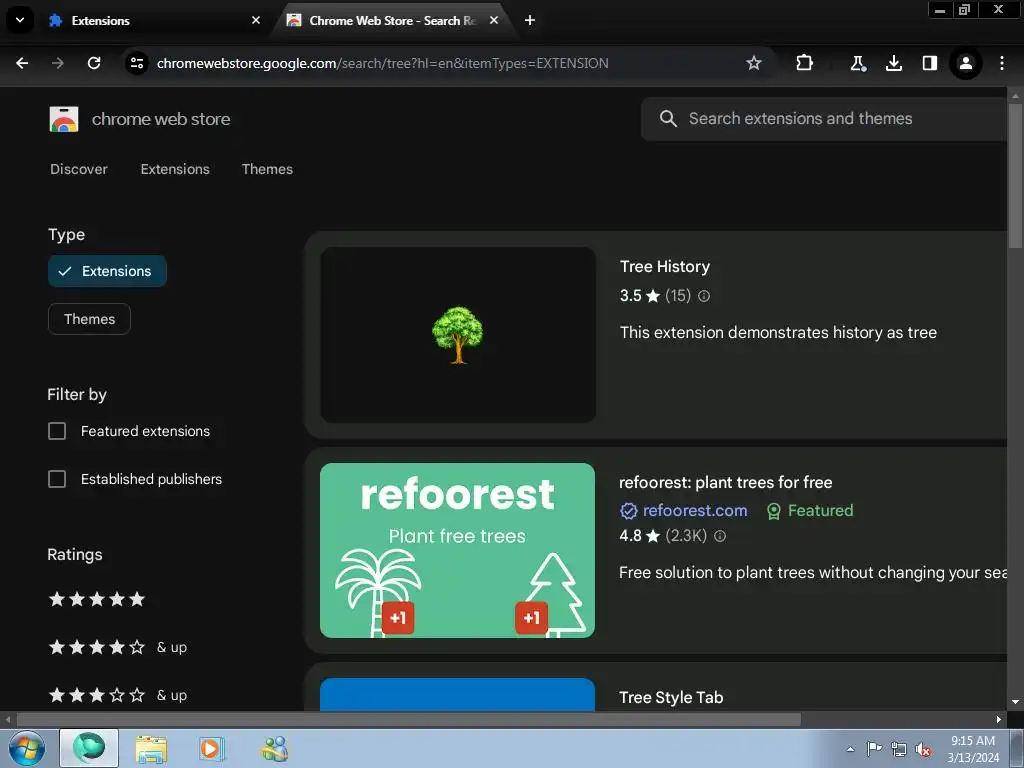Close the Chrome Web Store tab
The height and width of the screenshot is (768, 1024).
tap(494, 20)
